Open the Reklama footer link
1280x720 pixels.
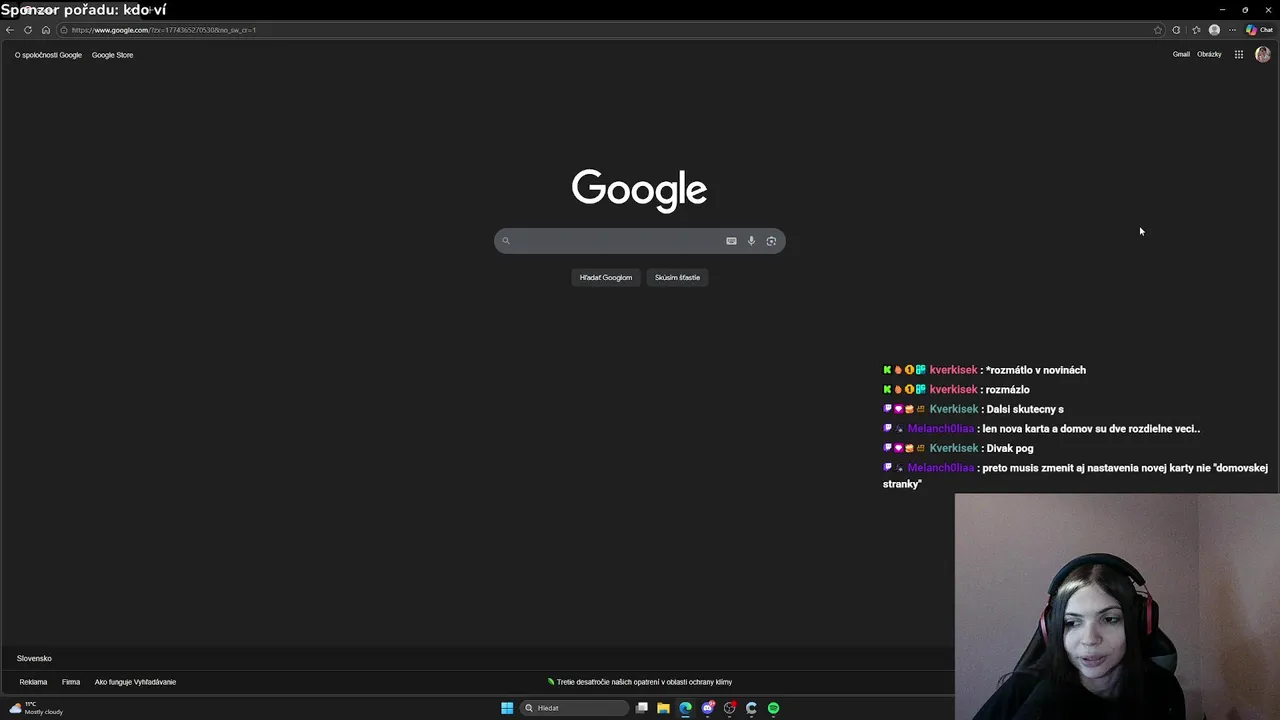(x=33, y=682)
